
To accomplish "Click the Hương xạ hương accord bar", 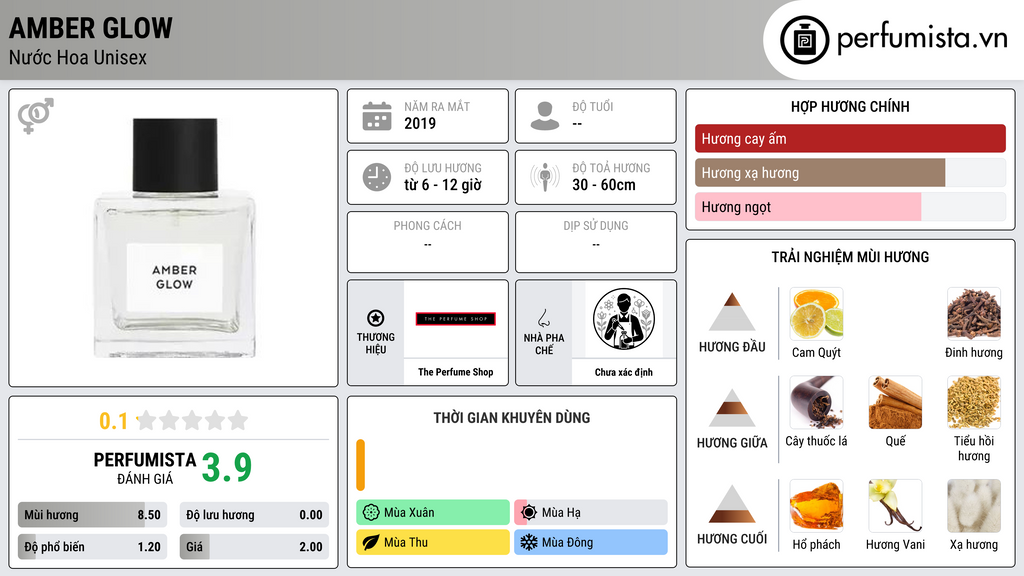I will [x=850, y=173].
